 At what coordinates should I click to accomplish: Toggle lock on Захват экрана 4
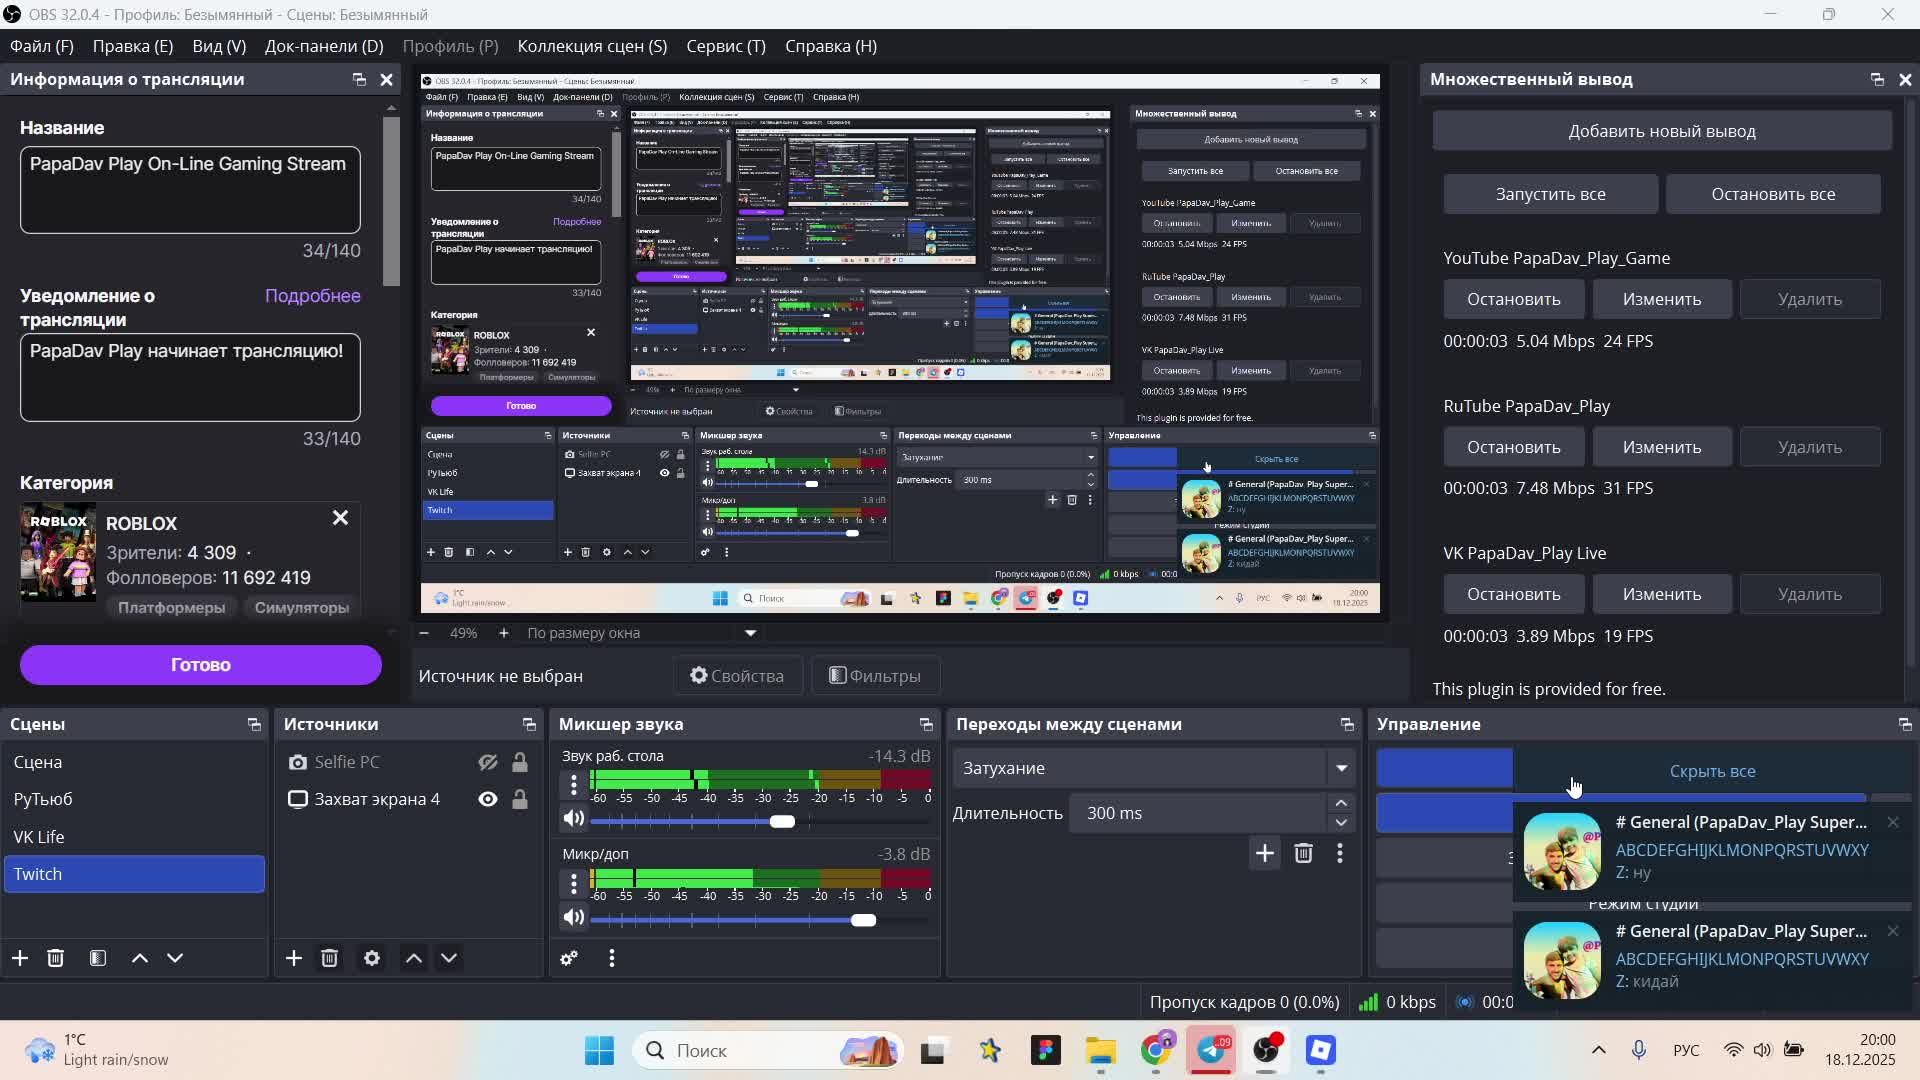[x=520, y=799]
